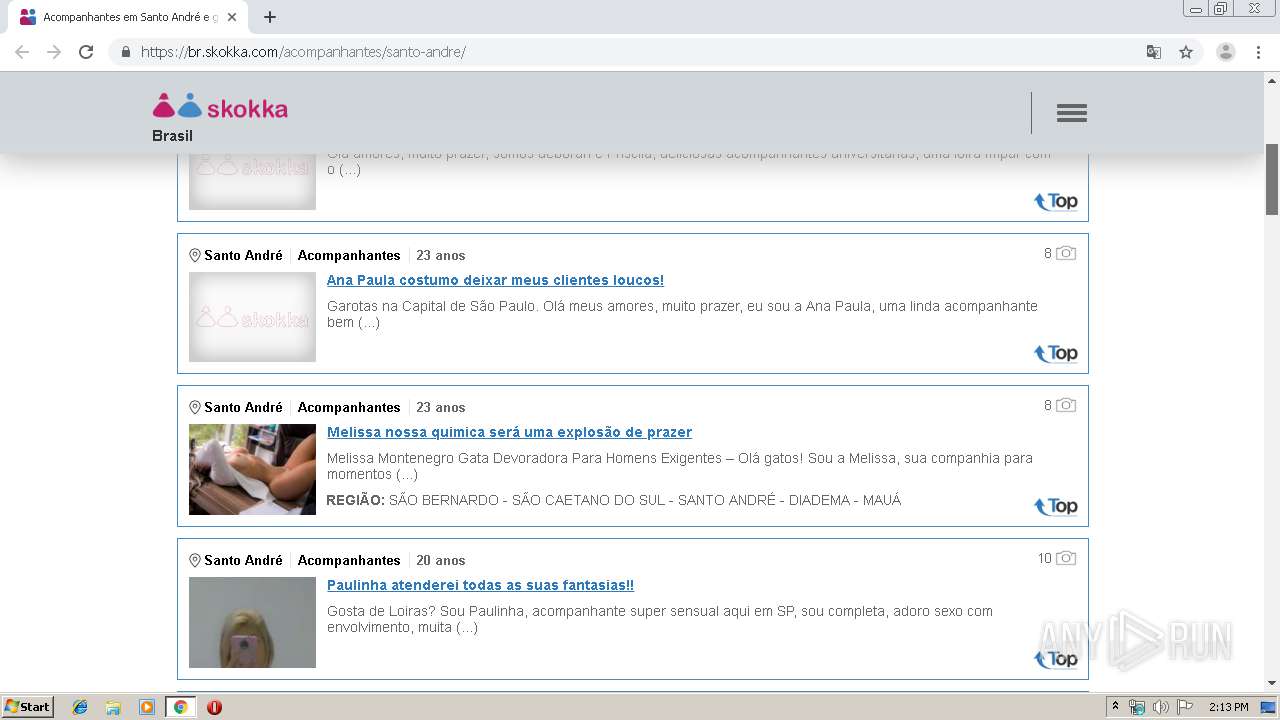This screenshot has width=1280, height=720.
Task: Click camera photo count in Ana Paula listing
Action: [x=1060, y=253]
